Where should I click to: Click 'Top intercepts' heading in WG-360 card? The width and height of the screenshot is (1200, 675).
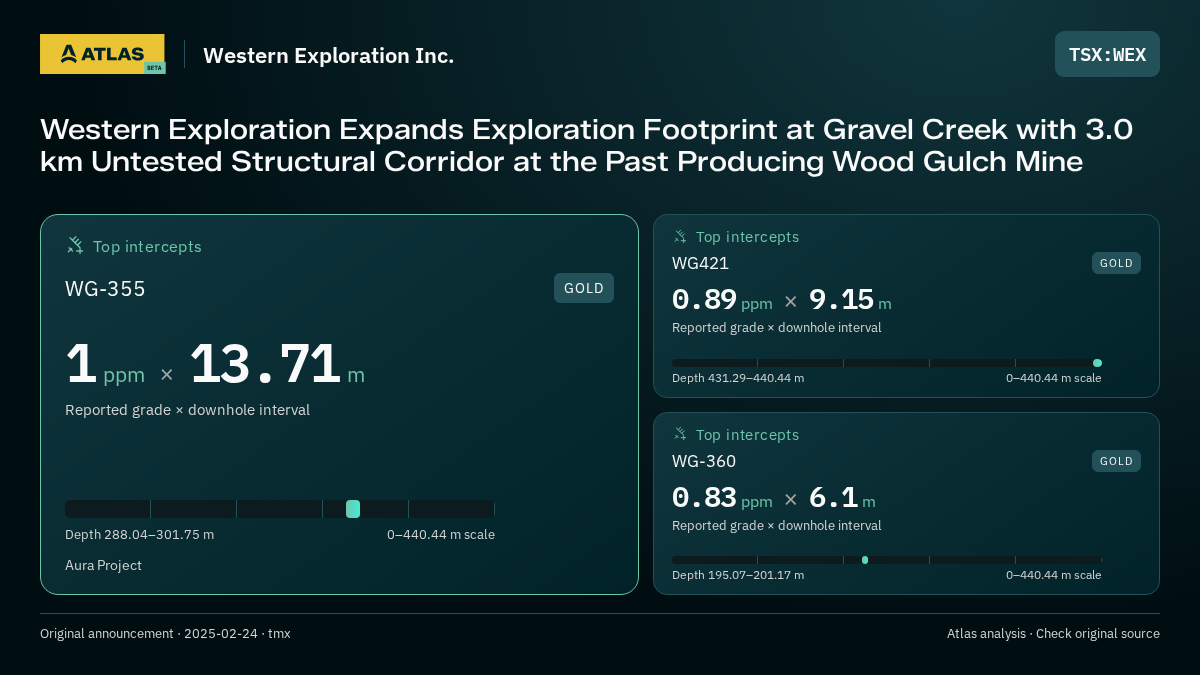tap(747, 435)
